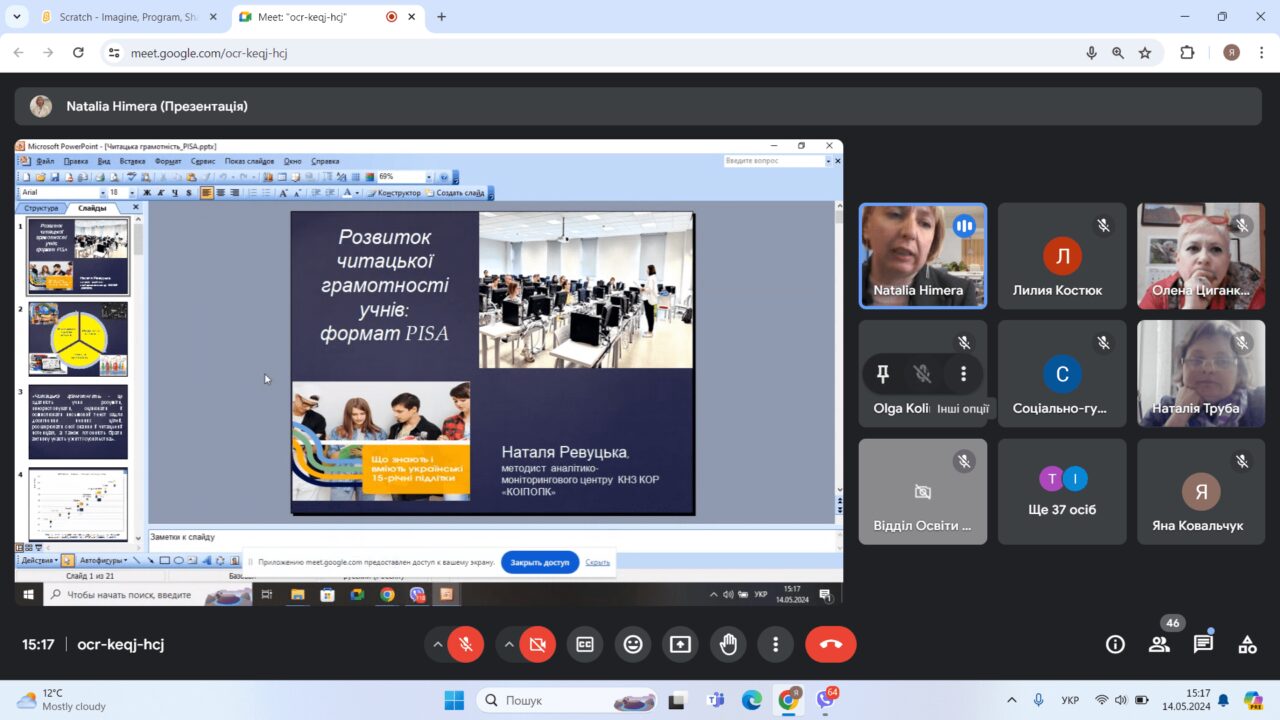The height and width of the screenshot is (720, 1280).
Task: Open Meet activities panel
Action: click(x=1247, y=645)
